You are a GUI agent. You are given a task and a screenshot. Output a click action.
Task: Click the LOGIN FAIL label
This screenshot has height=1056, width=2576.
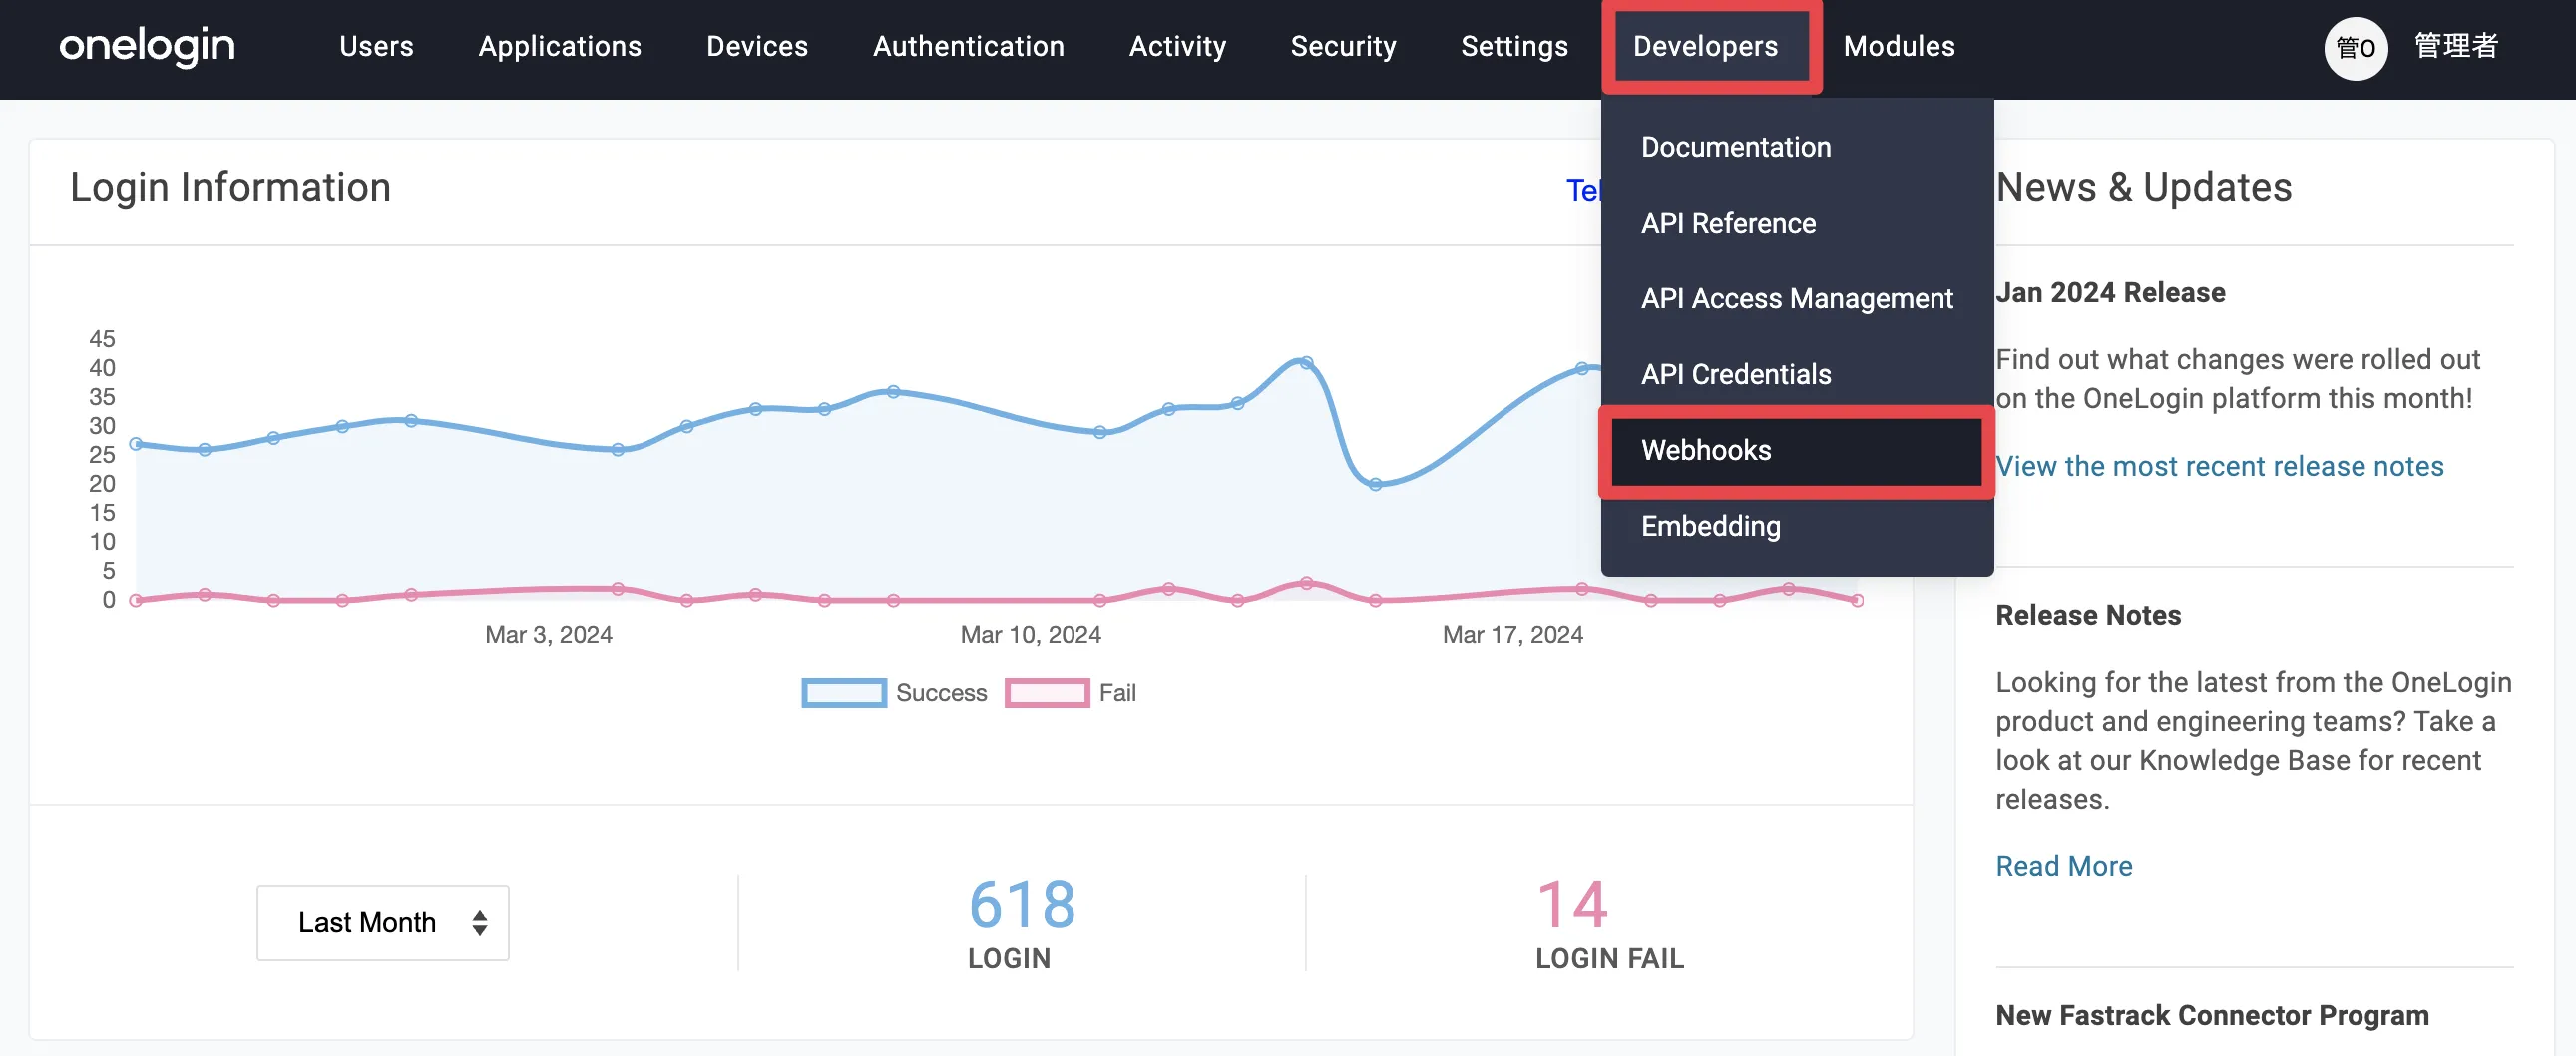click(x=1610, y=958)
